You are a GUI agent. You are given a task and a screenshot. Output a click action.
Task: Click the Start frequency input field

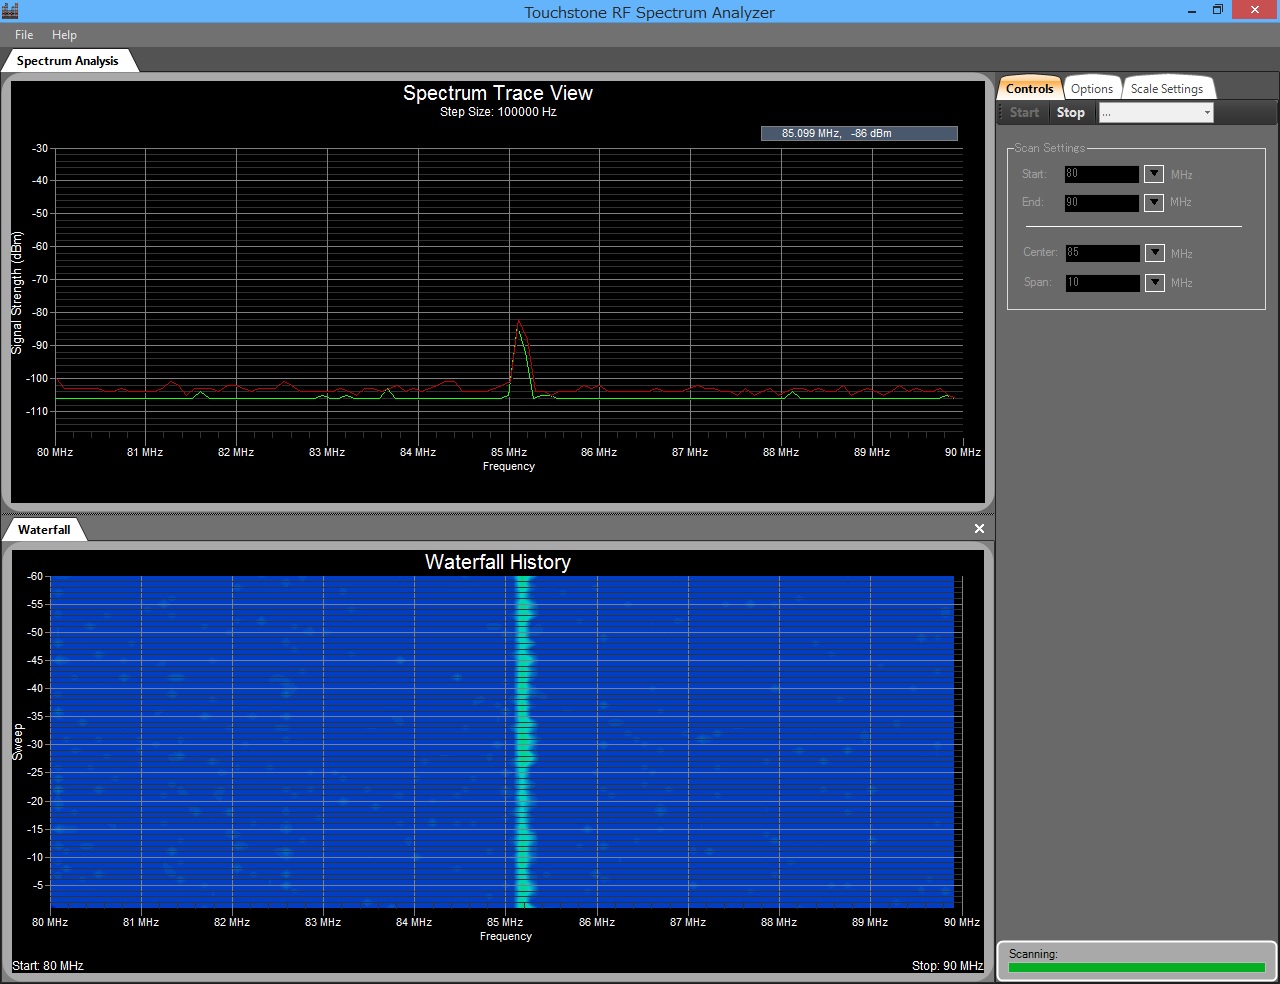coord(1102,174)
